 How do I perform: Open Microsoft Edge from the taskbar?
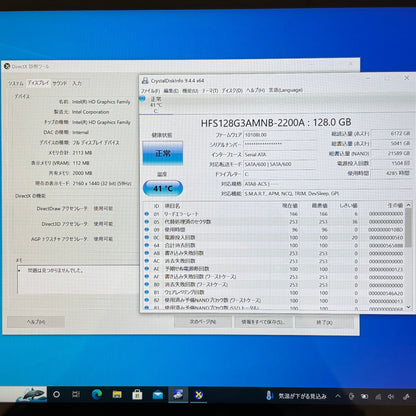97,395
